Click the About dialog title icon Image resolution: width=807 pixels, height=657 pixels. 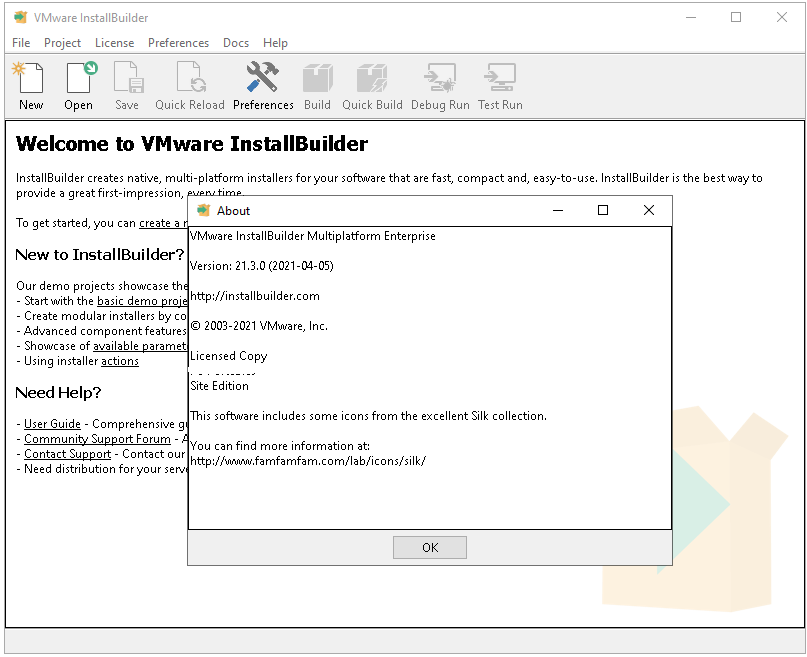(204, 210)
